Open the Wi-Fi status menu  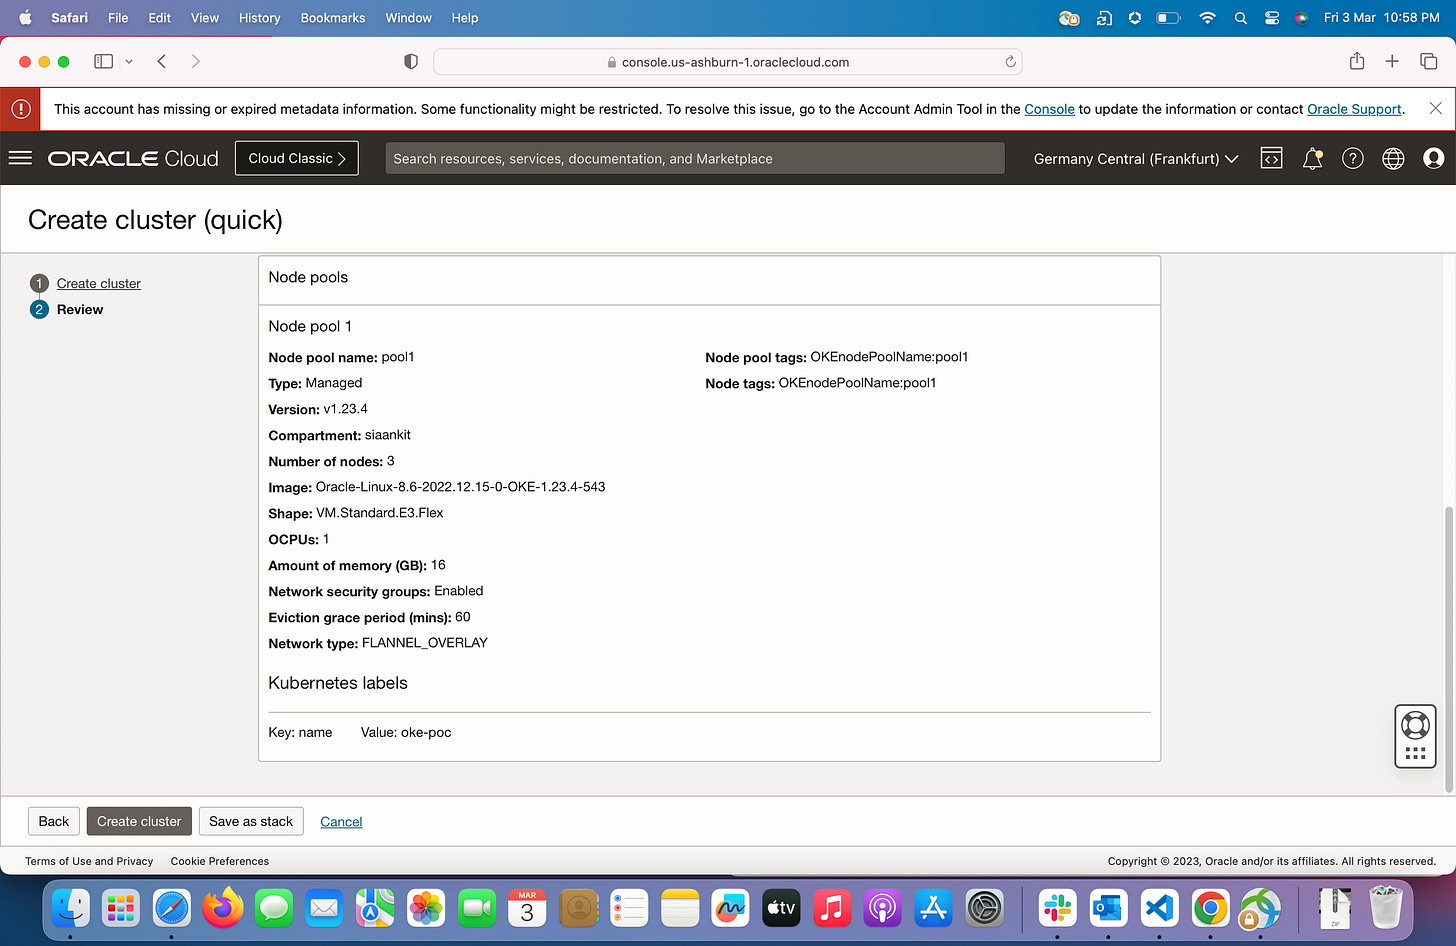pos(1207,18)
